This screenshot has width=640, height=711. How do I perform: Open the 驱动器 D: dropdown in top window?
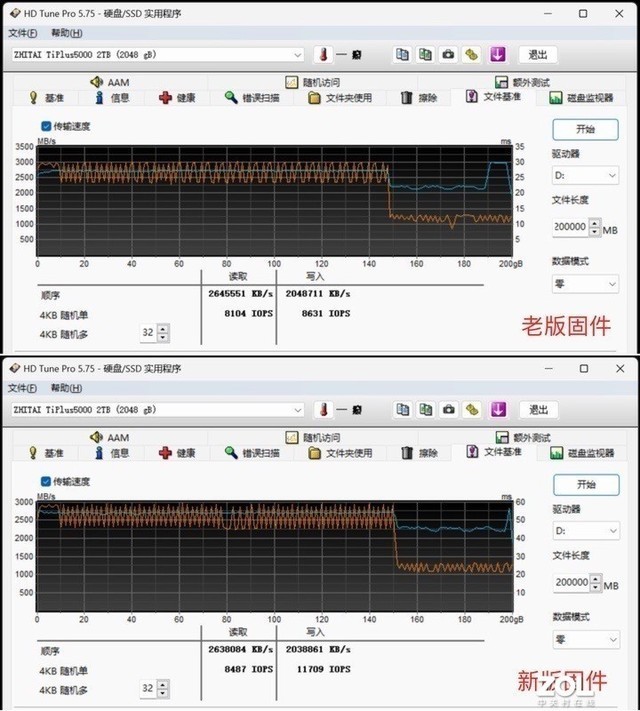click(x=585, y=175)
